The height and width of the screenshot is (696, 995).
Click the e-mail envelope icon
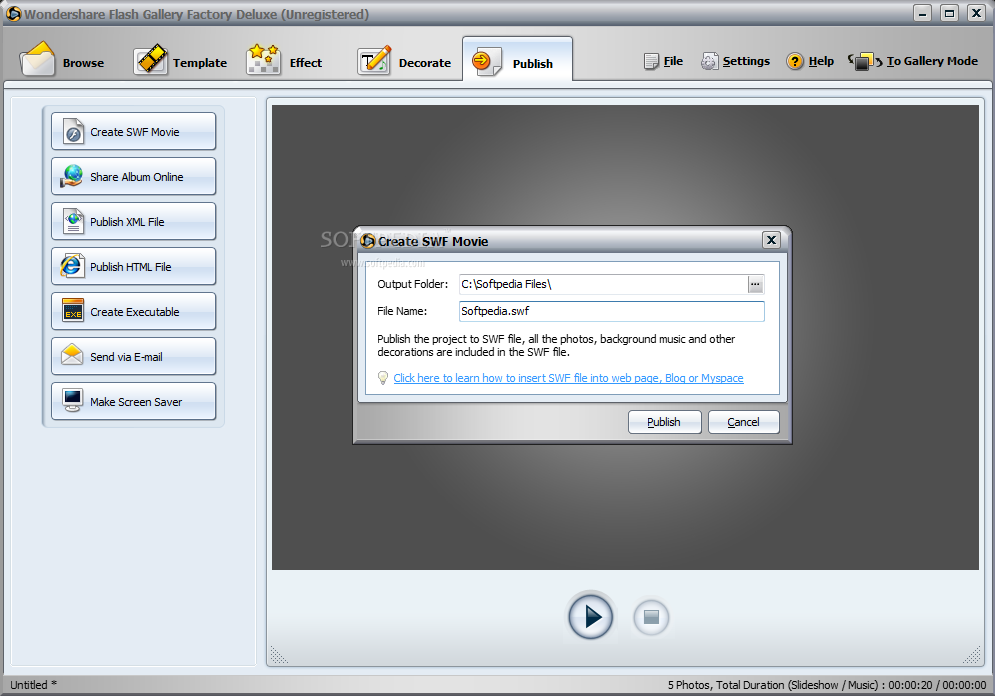[72, 355]
